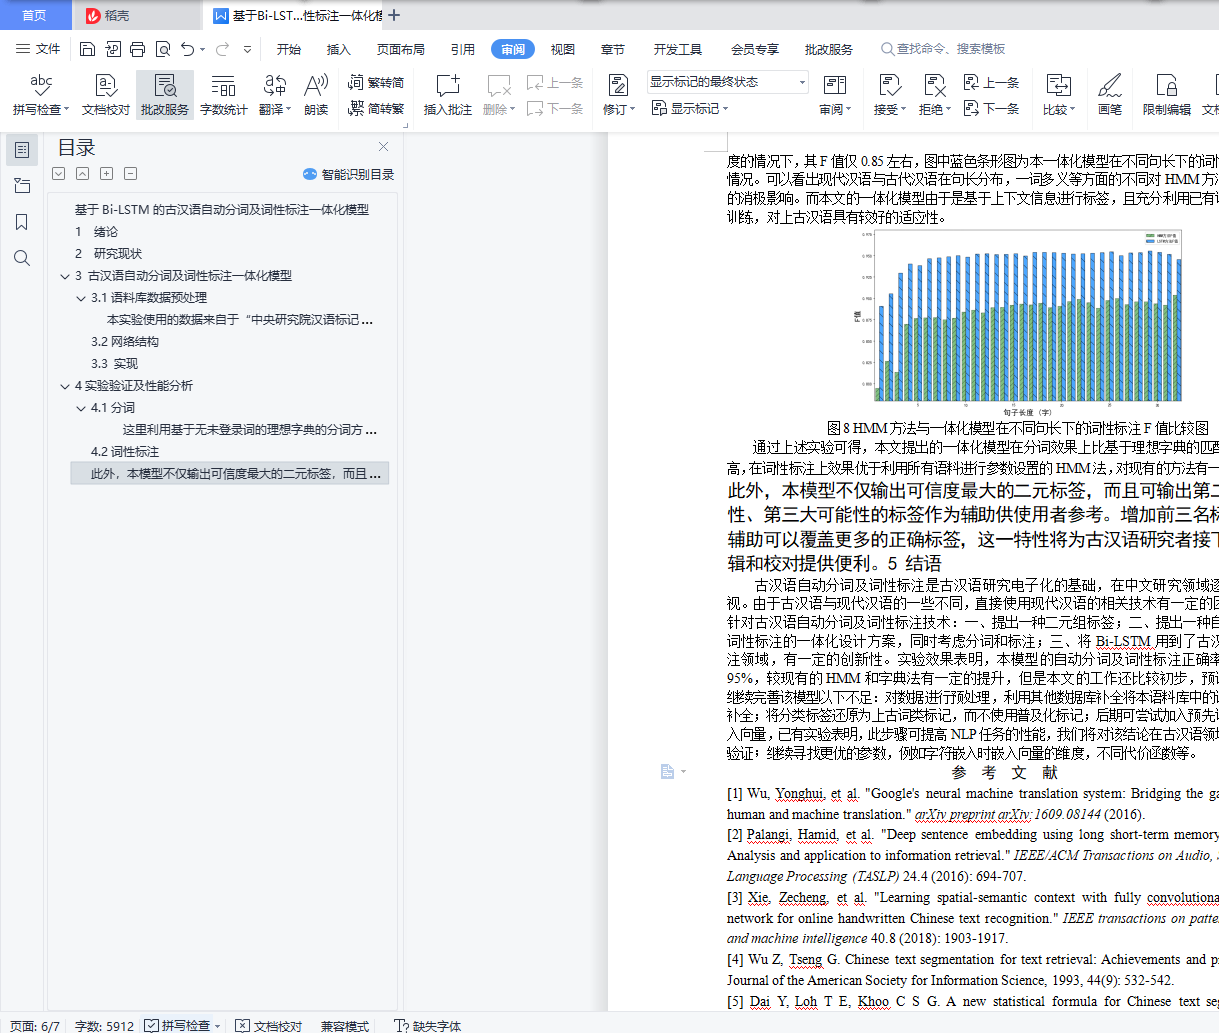Expand all outline levels with plus icon

pos(106,174)
